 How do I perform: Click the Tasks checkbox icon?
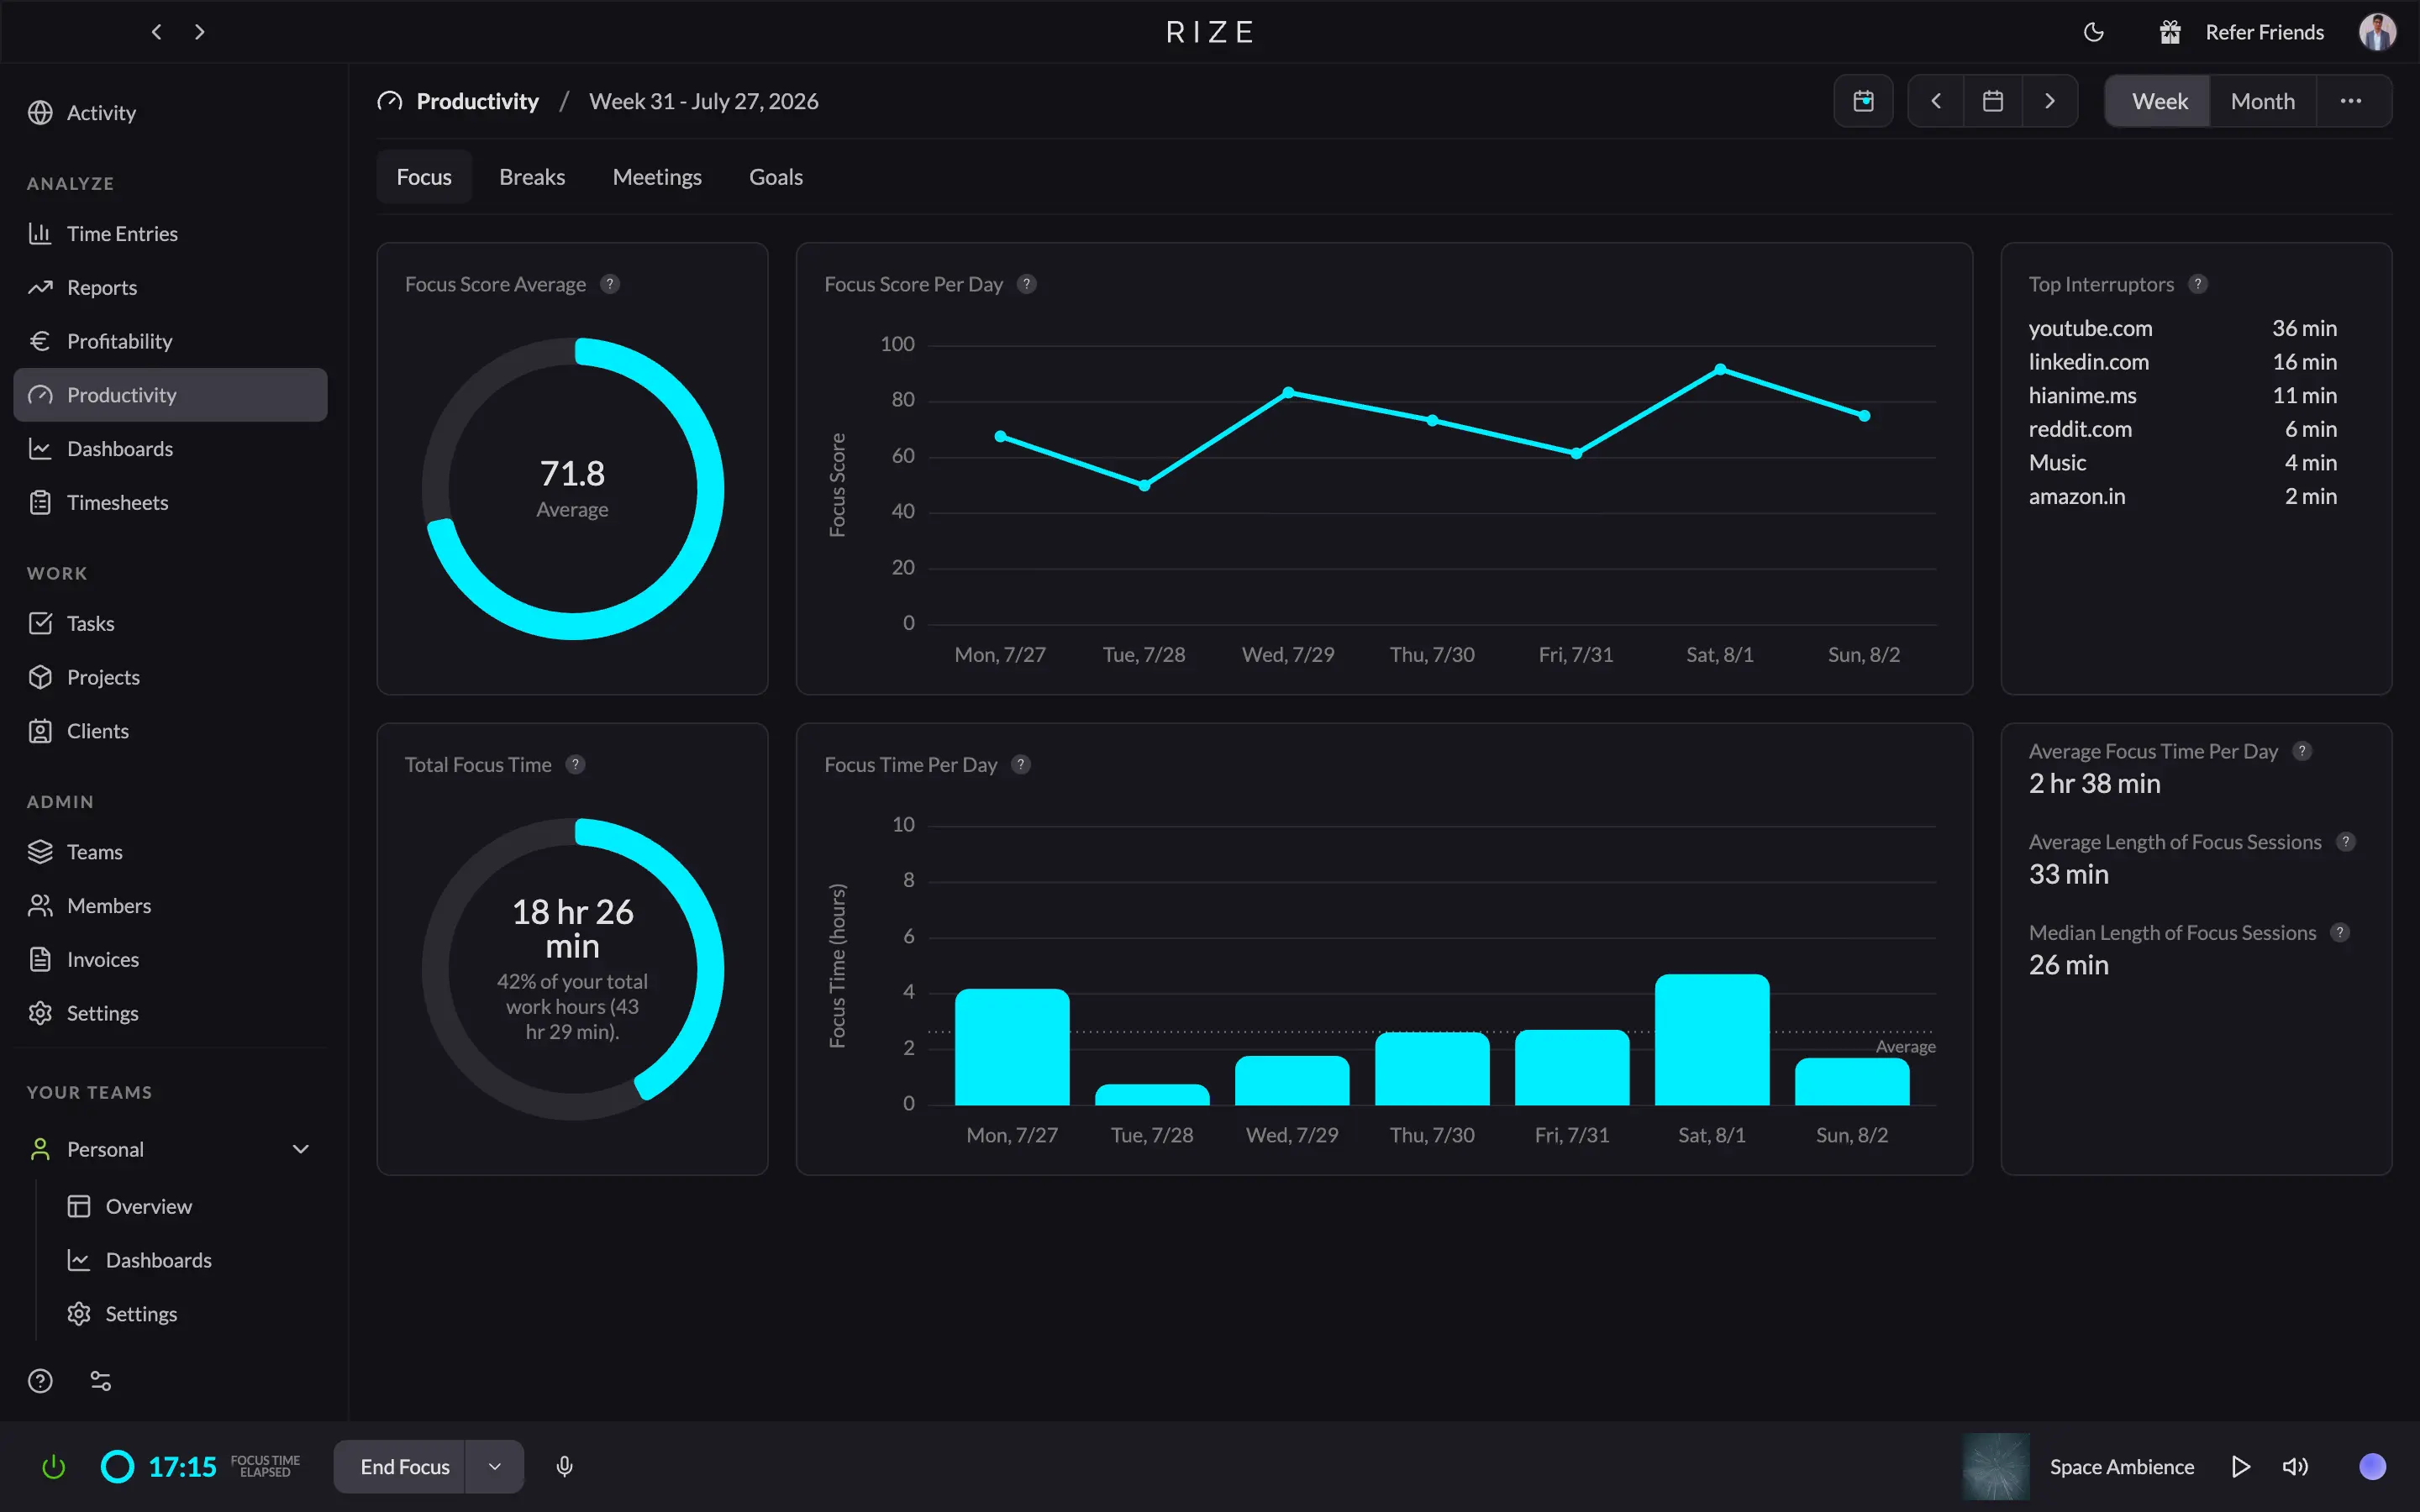coord(40,623)
